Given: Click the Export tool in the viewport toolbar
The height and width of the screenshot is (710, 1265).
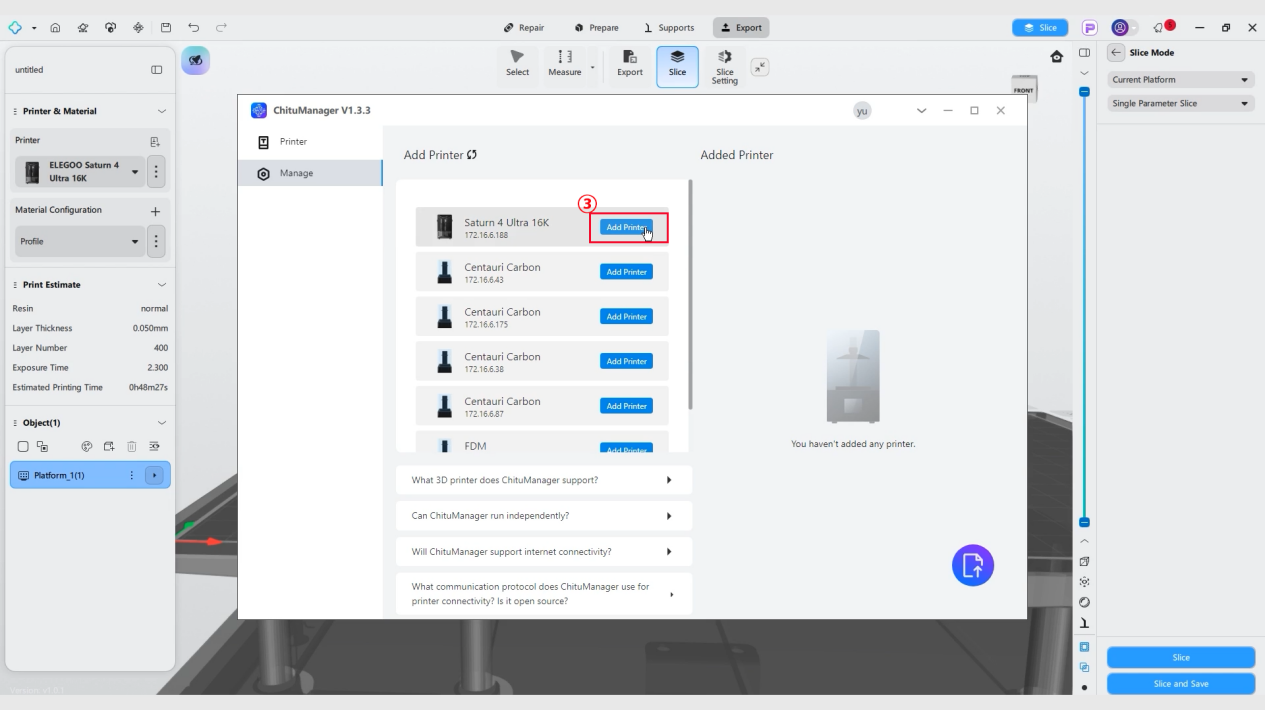Looking at the screenshot, I should point(630,65).
